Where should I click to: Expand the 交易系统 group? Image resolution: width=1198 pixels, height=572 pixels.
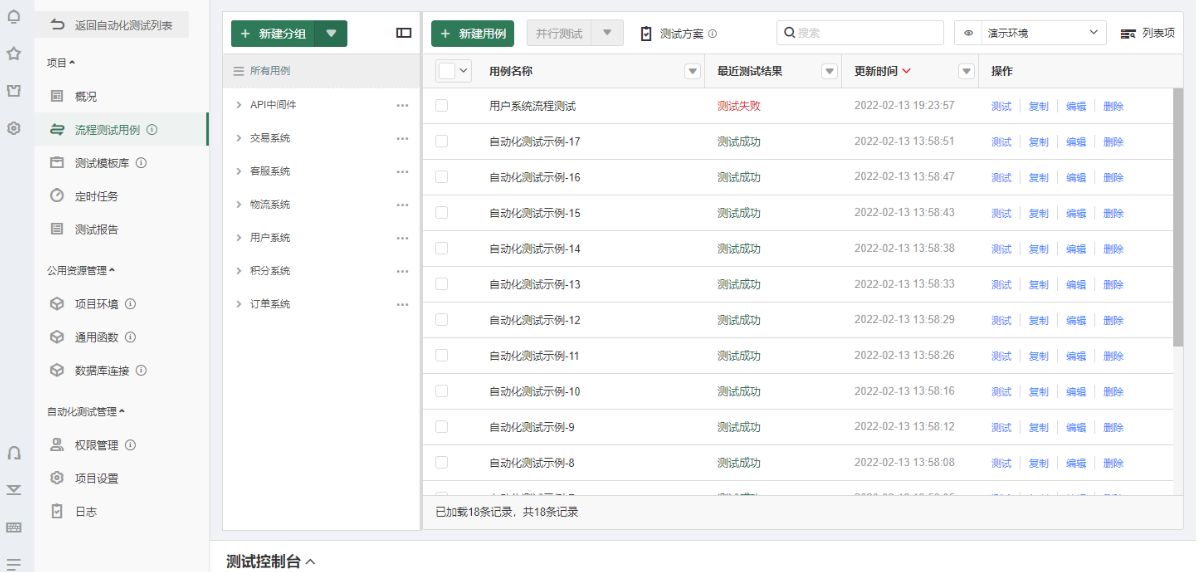(238, 138)
